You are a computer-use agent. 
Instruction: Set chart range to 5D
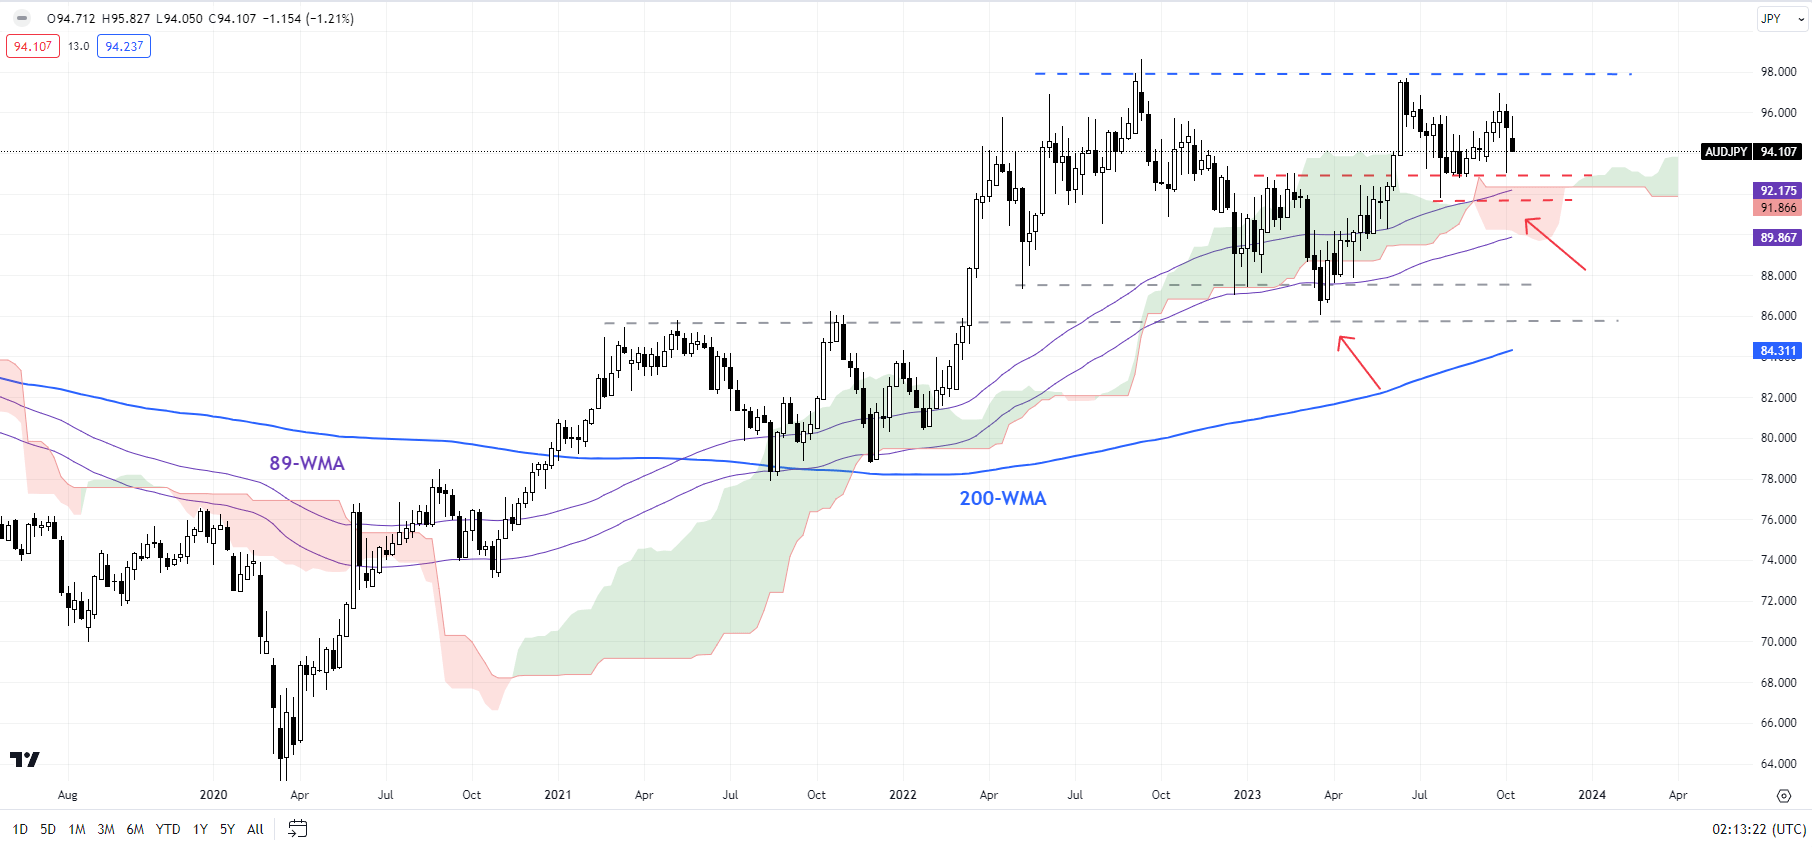[48, 829]
